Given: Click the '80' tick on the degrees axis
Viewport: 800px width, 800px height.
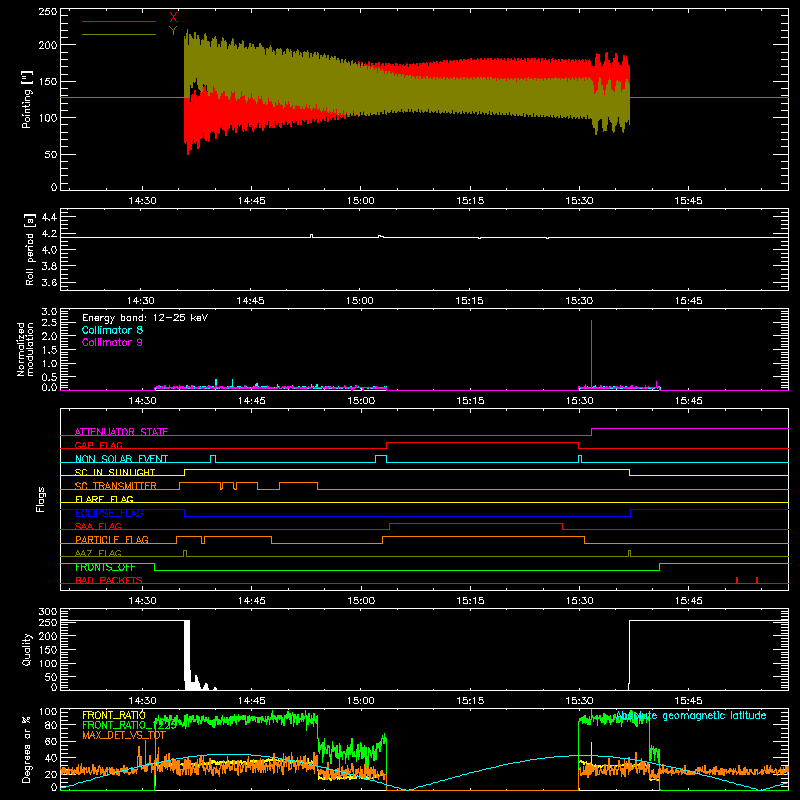Looking at the screenshot, I should click(51, 725).
